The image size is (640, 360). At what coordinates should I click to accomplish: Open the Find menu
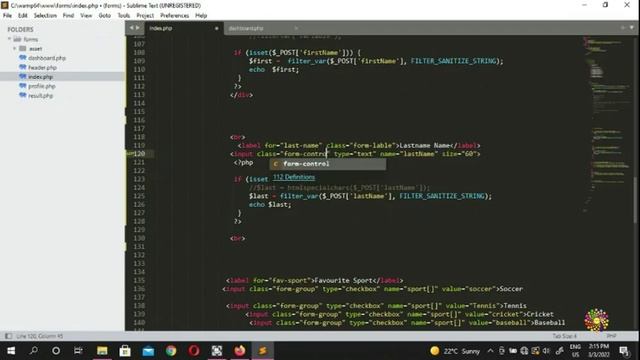pyautogui.click(x=68, y=16)
